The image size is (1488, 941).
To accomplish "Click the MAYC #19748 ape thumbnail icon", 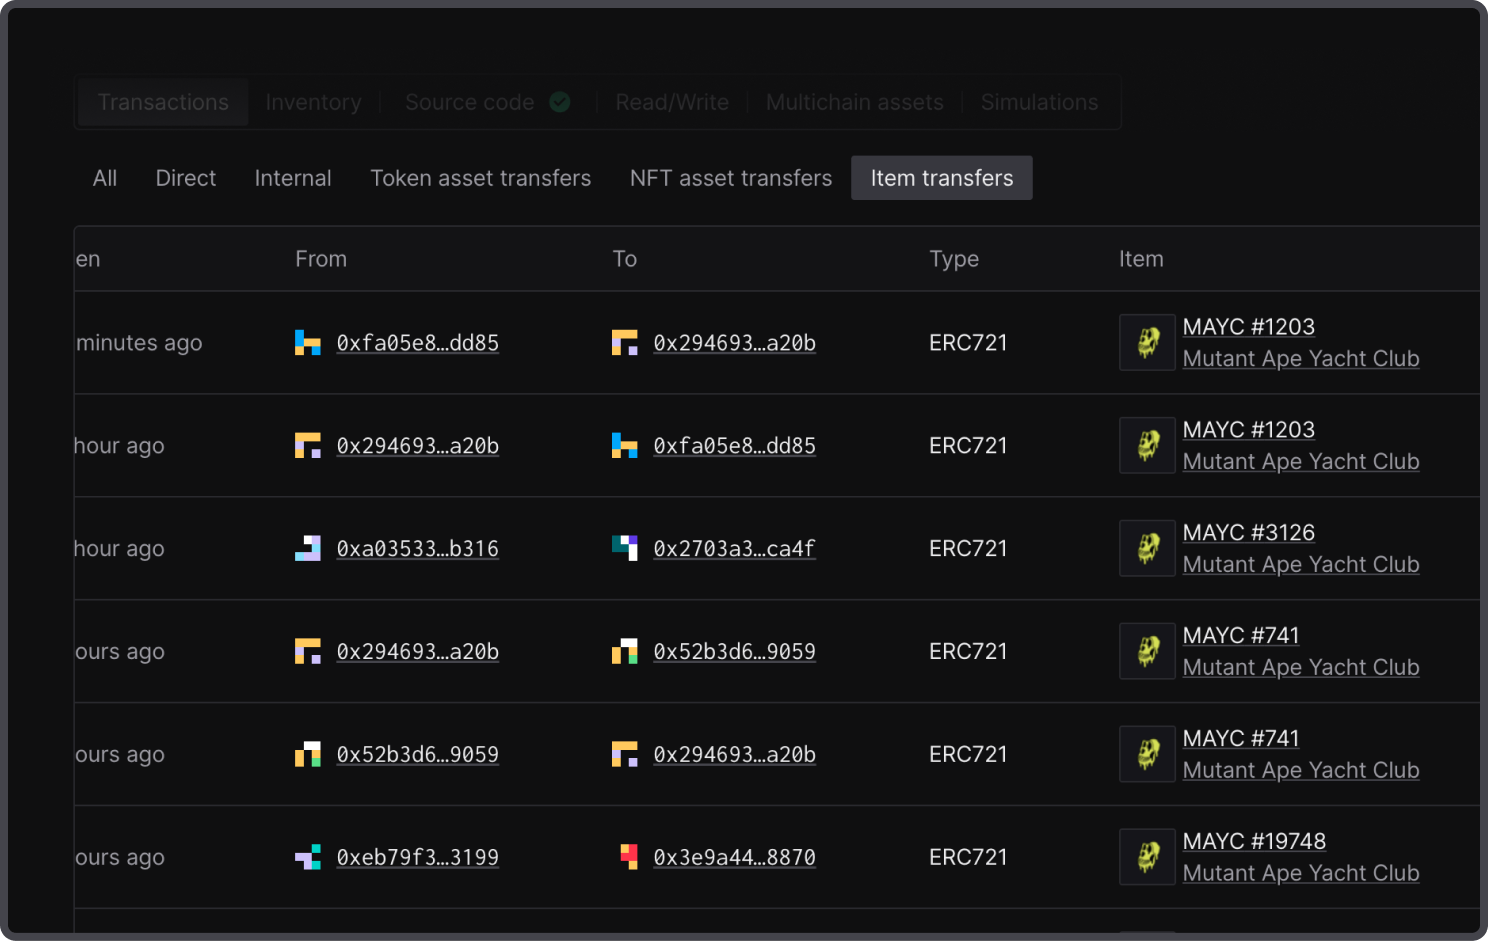I will click(x=1147, y=857).
